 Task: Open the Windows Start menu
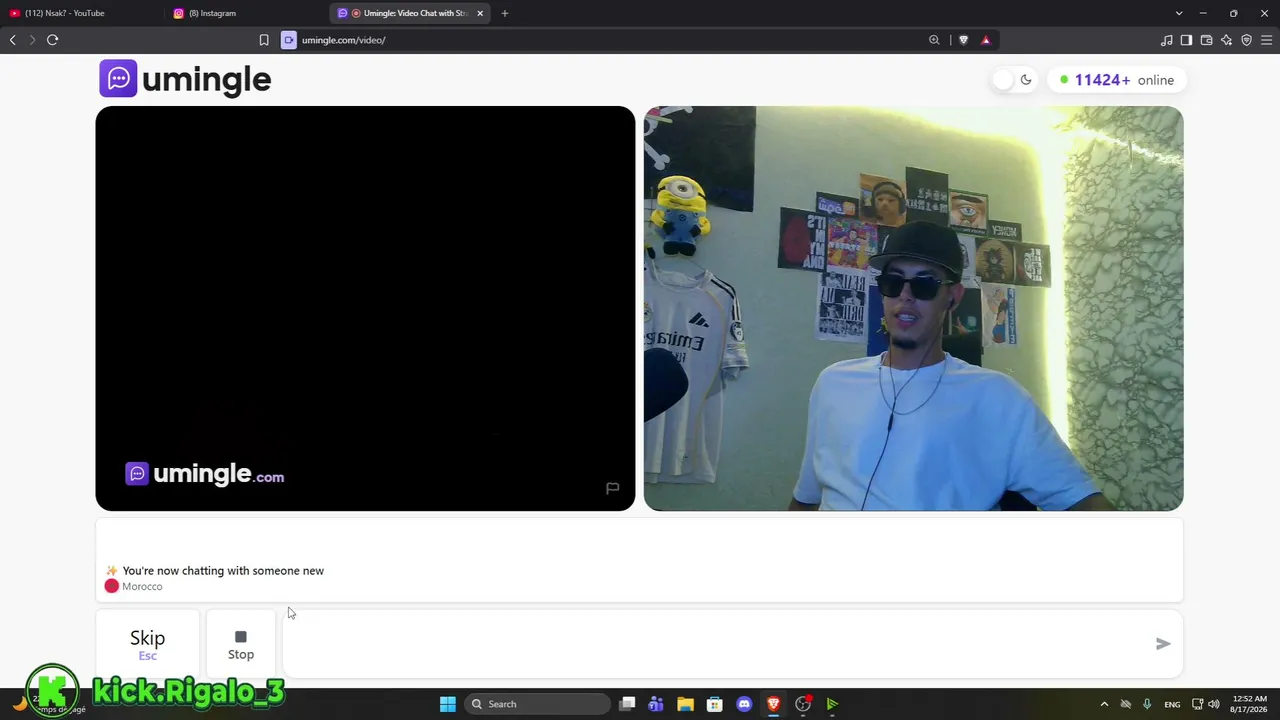(448, 704)
